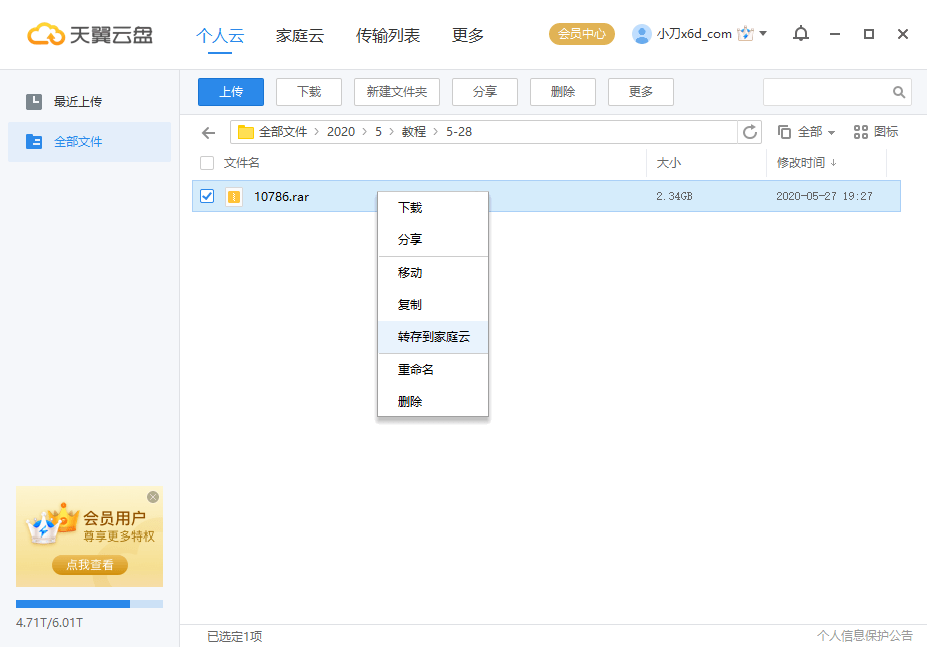
Task: Click the back arrow navigation icon
Action: pyautogui.click(x=208, y=132)
